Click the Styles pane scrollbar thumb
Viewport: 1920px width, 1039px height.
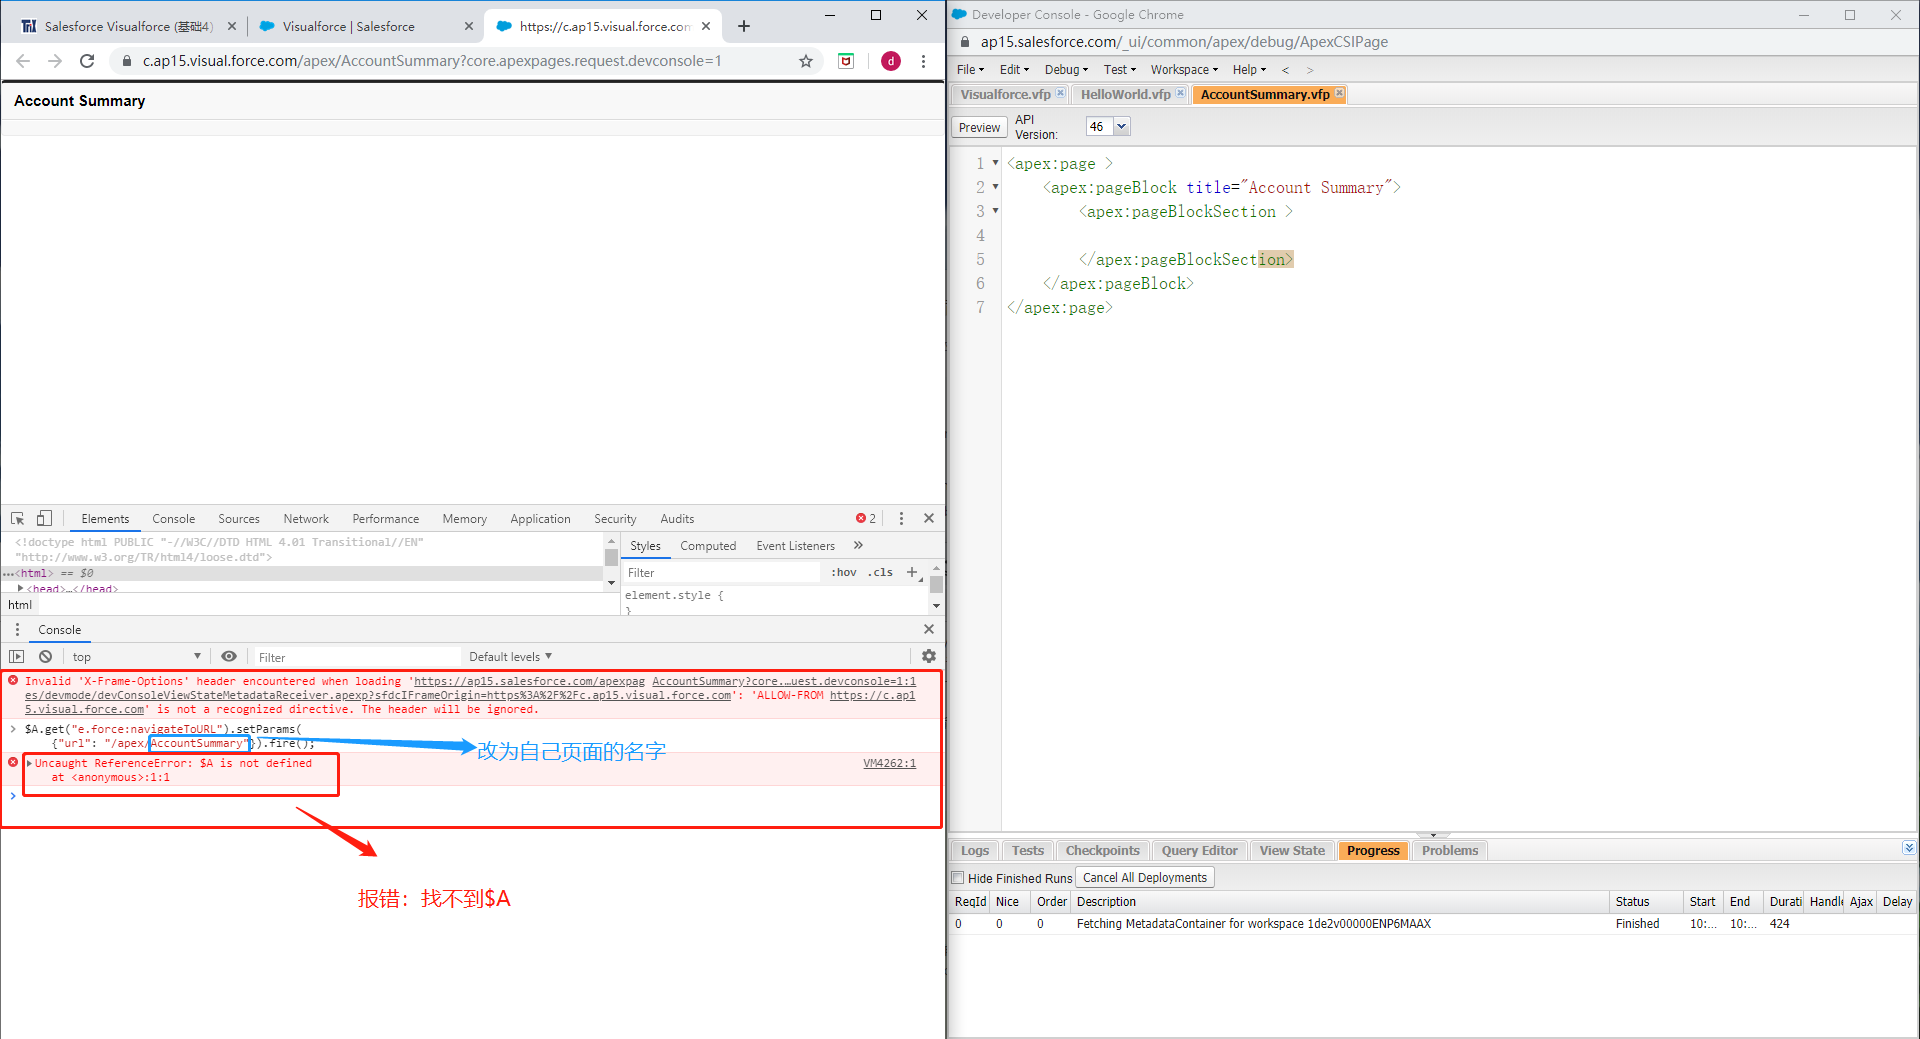click(x=936, y=585)
